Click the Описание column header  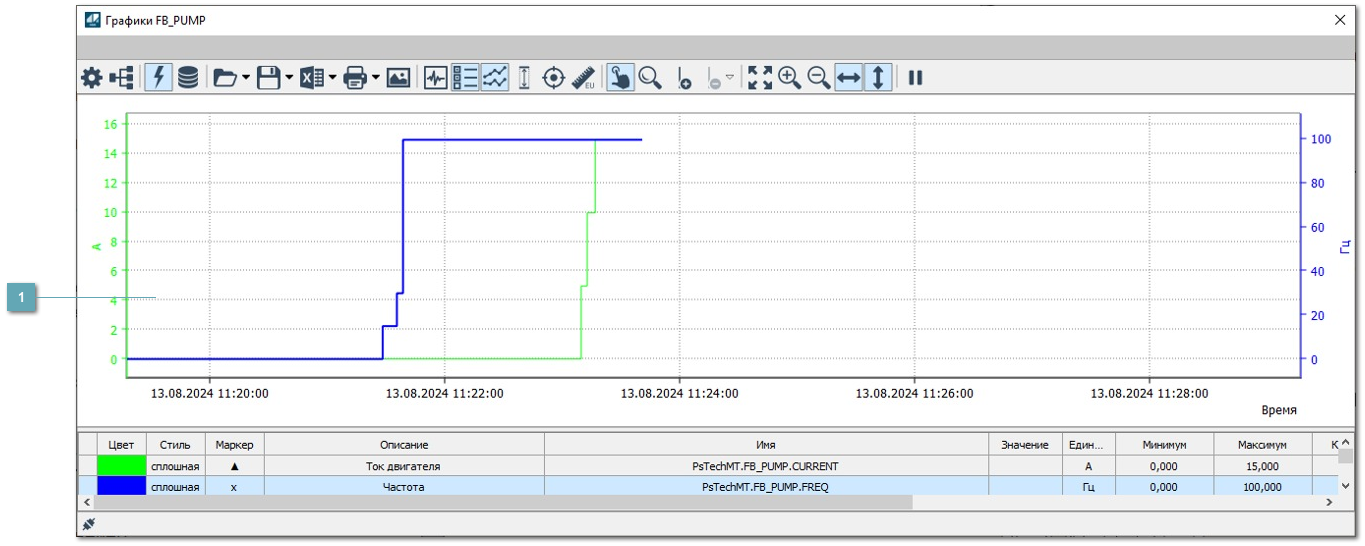coord(403,445)
